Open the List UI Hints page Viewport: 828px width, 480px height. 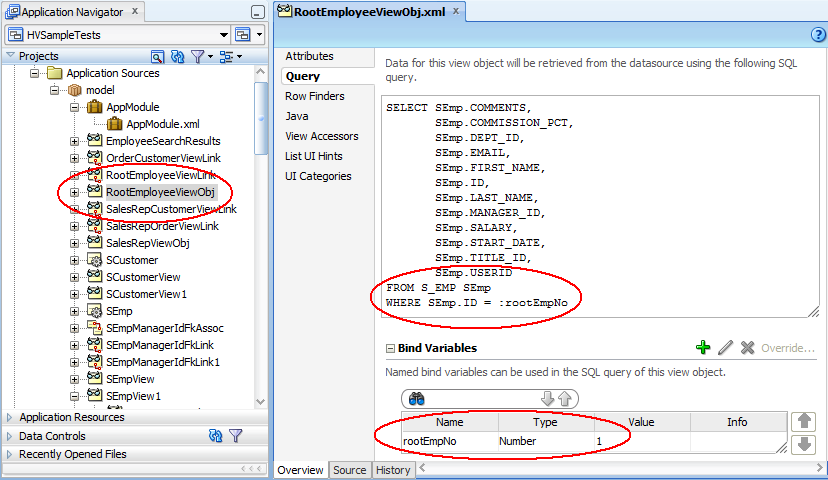coord(314,156)
